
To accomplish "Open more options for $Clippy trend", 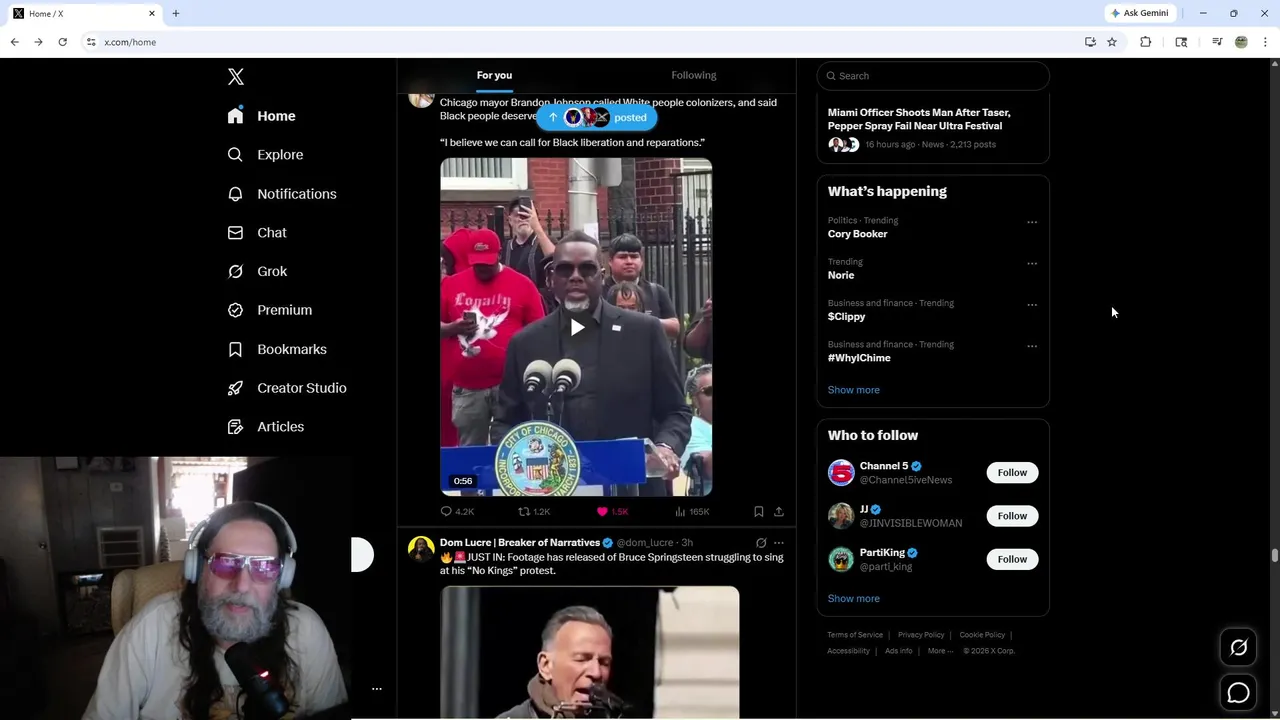I will (x=1032, y=305).
